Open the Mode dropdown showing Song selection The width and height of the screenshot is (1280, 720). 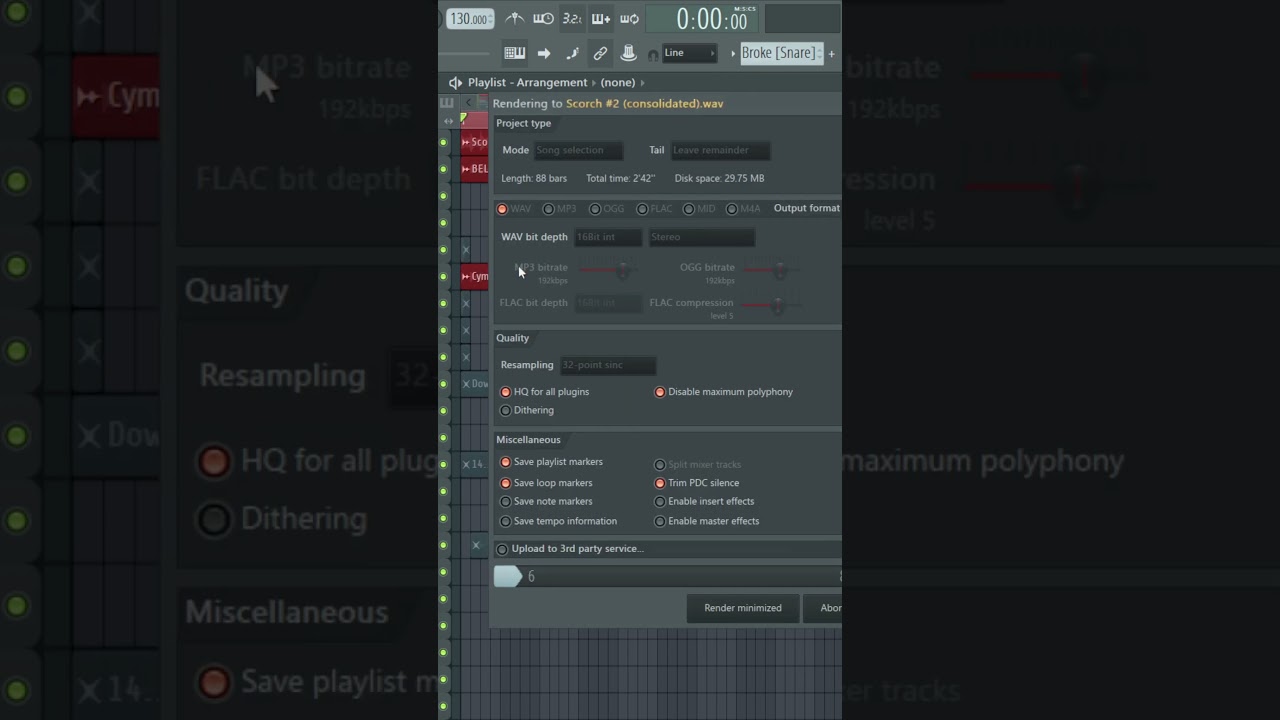(578, 151)
